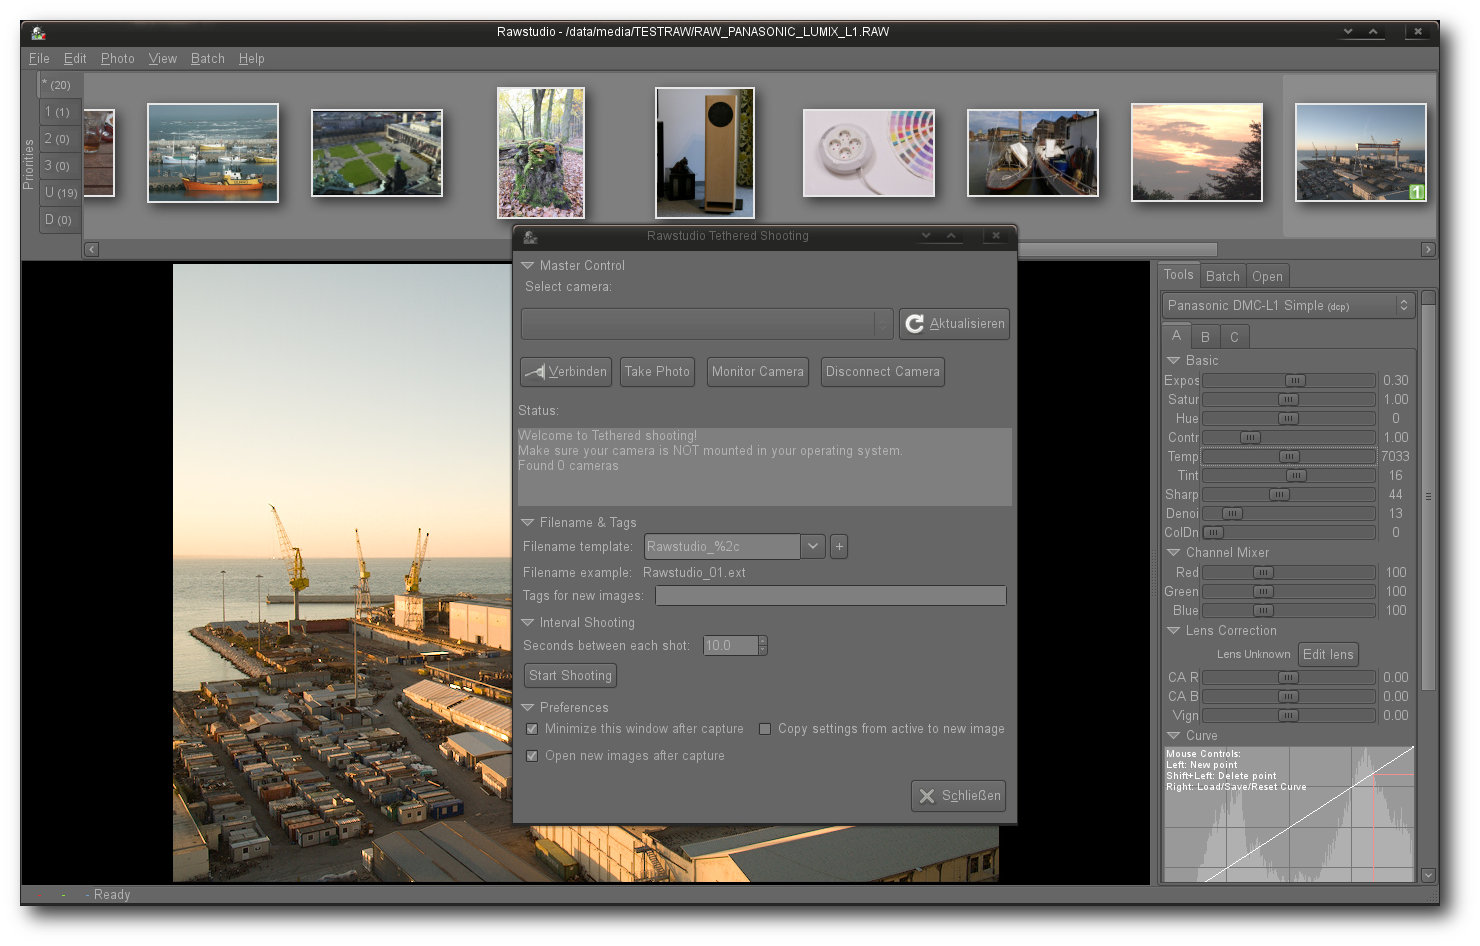Screen dimensions: 1480x946
Task: Open the View menu
Action: pyautogui.click(x=163, y=59)
